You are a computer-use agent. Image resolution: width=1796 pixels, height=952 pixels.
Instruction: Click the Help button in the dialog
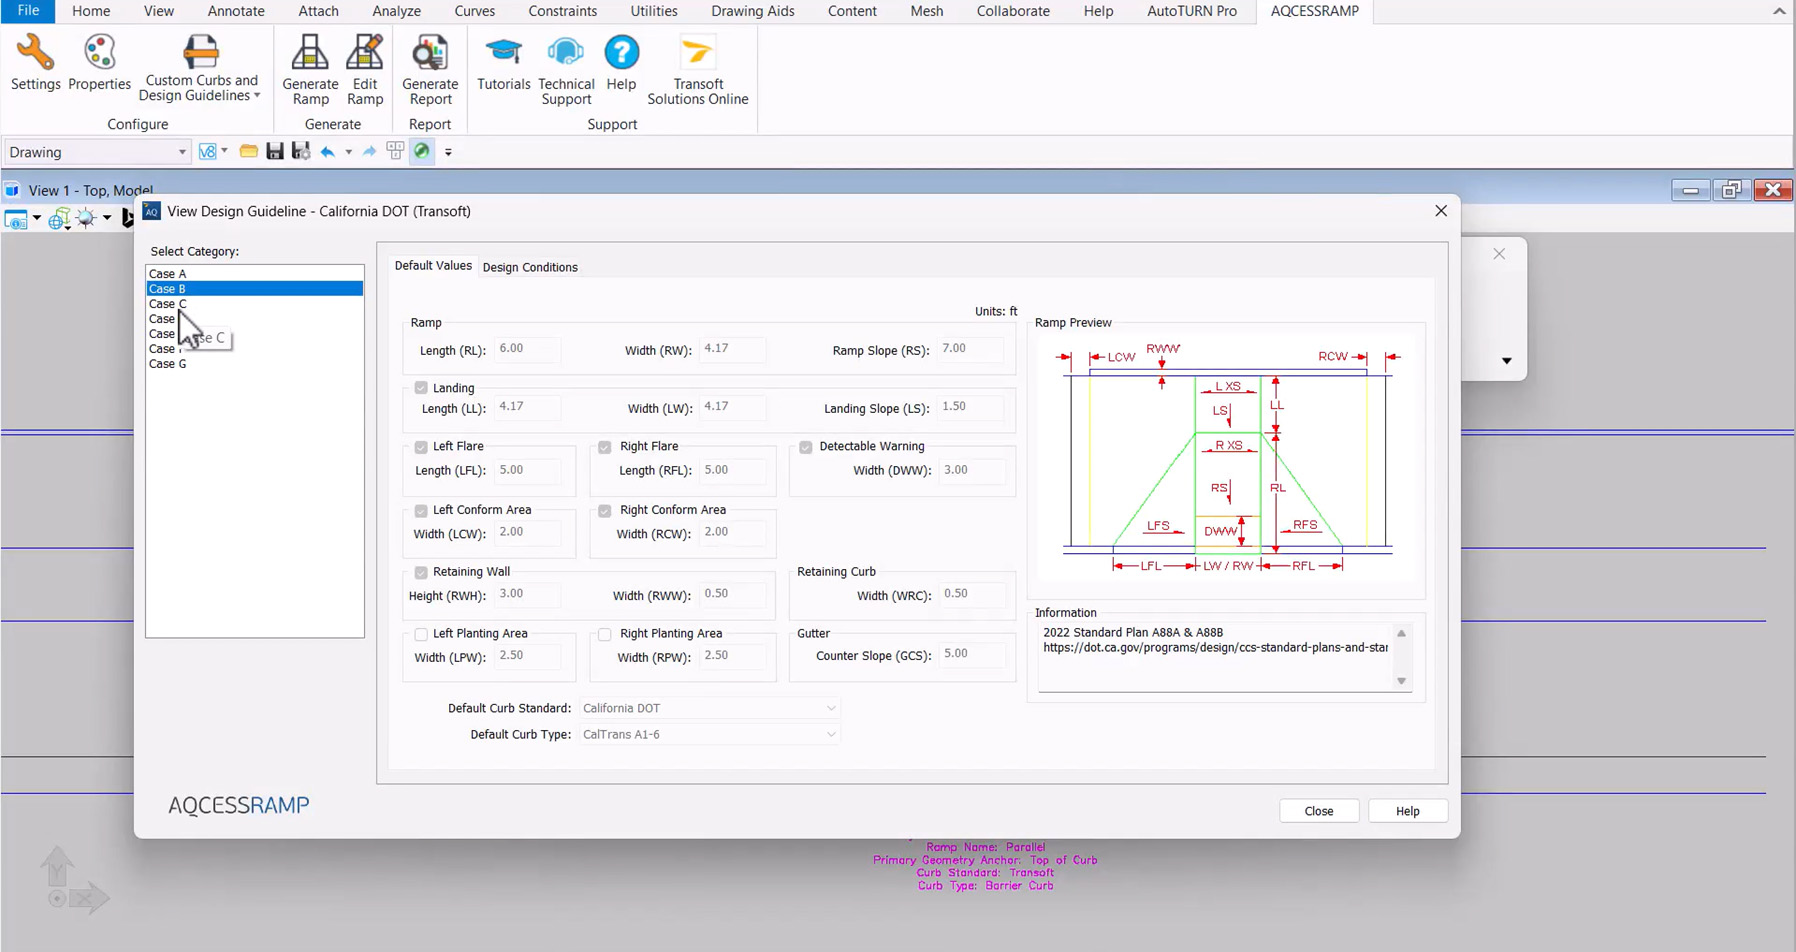coord(1407,810)
